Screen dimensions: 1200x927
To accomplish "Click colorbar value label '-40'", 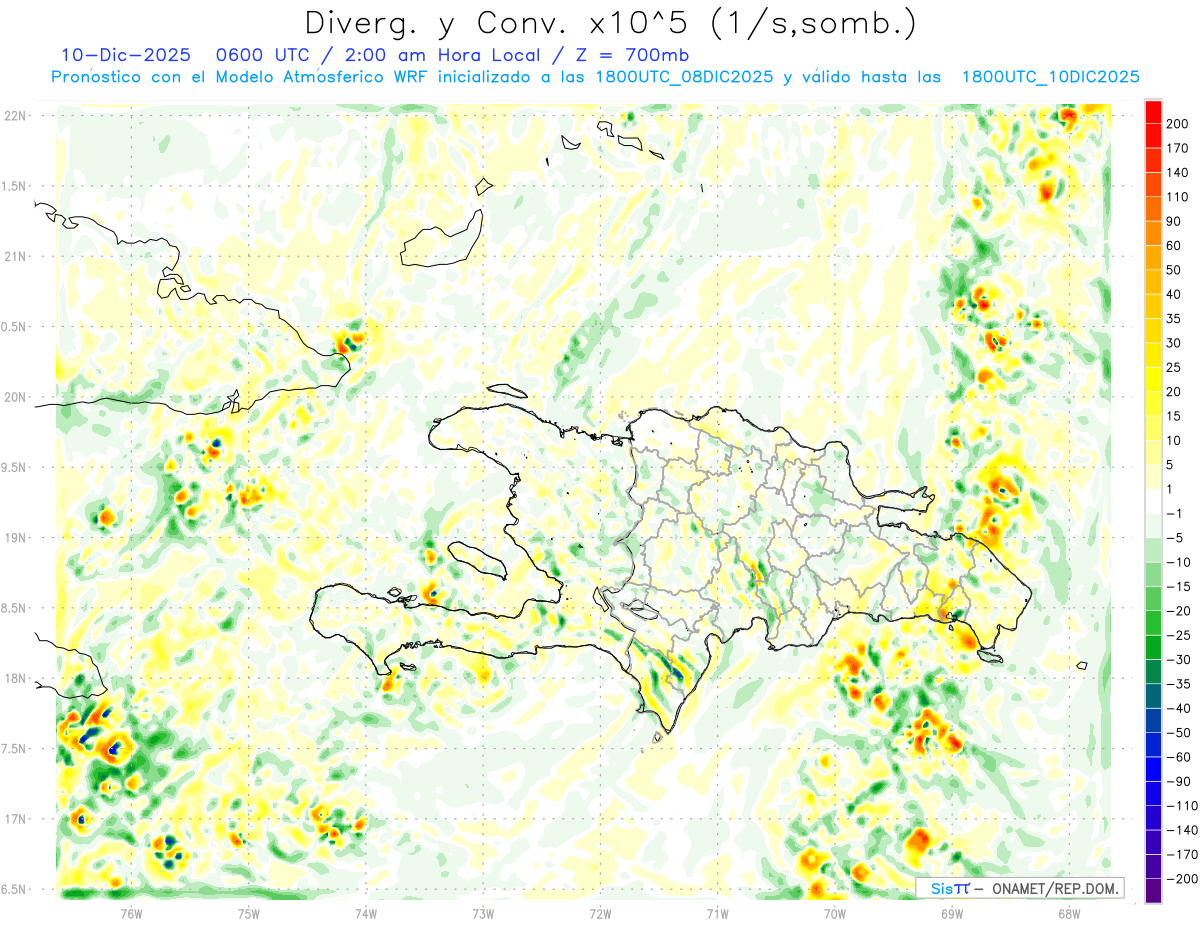I will (x=1181, y=708).
